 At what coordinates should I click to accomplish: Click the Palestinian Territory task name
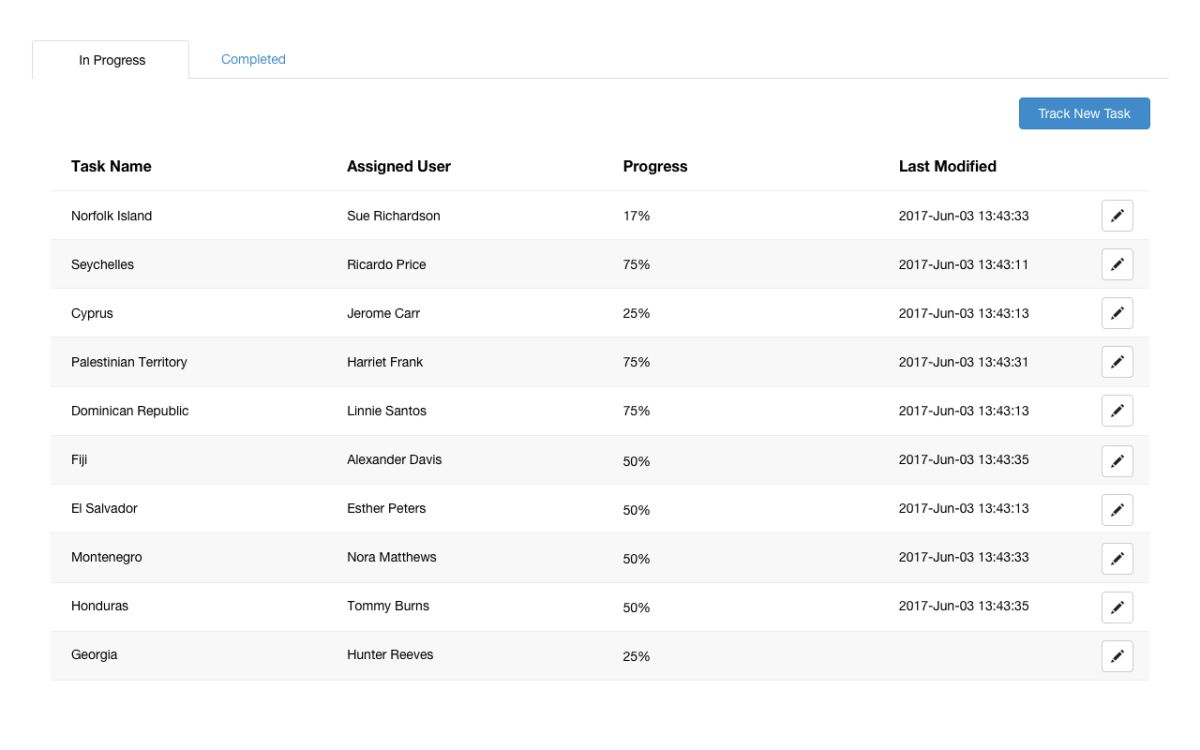coord(129,362)
